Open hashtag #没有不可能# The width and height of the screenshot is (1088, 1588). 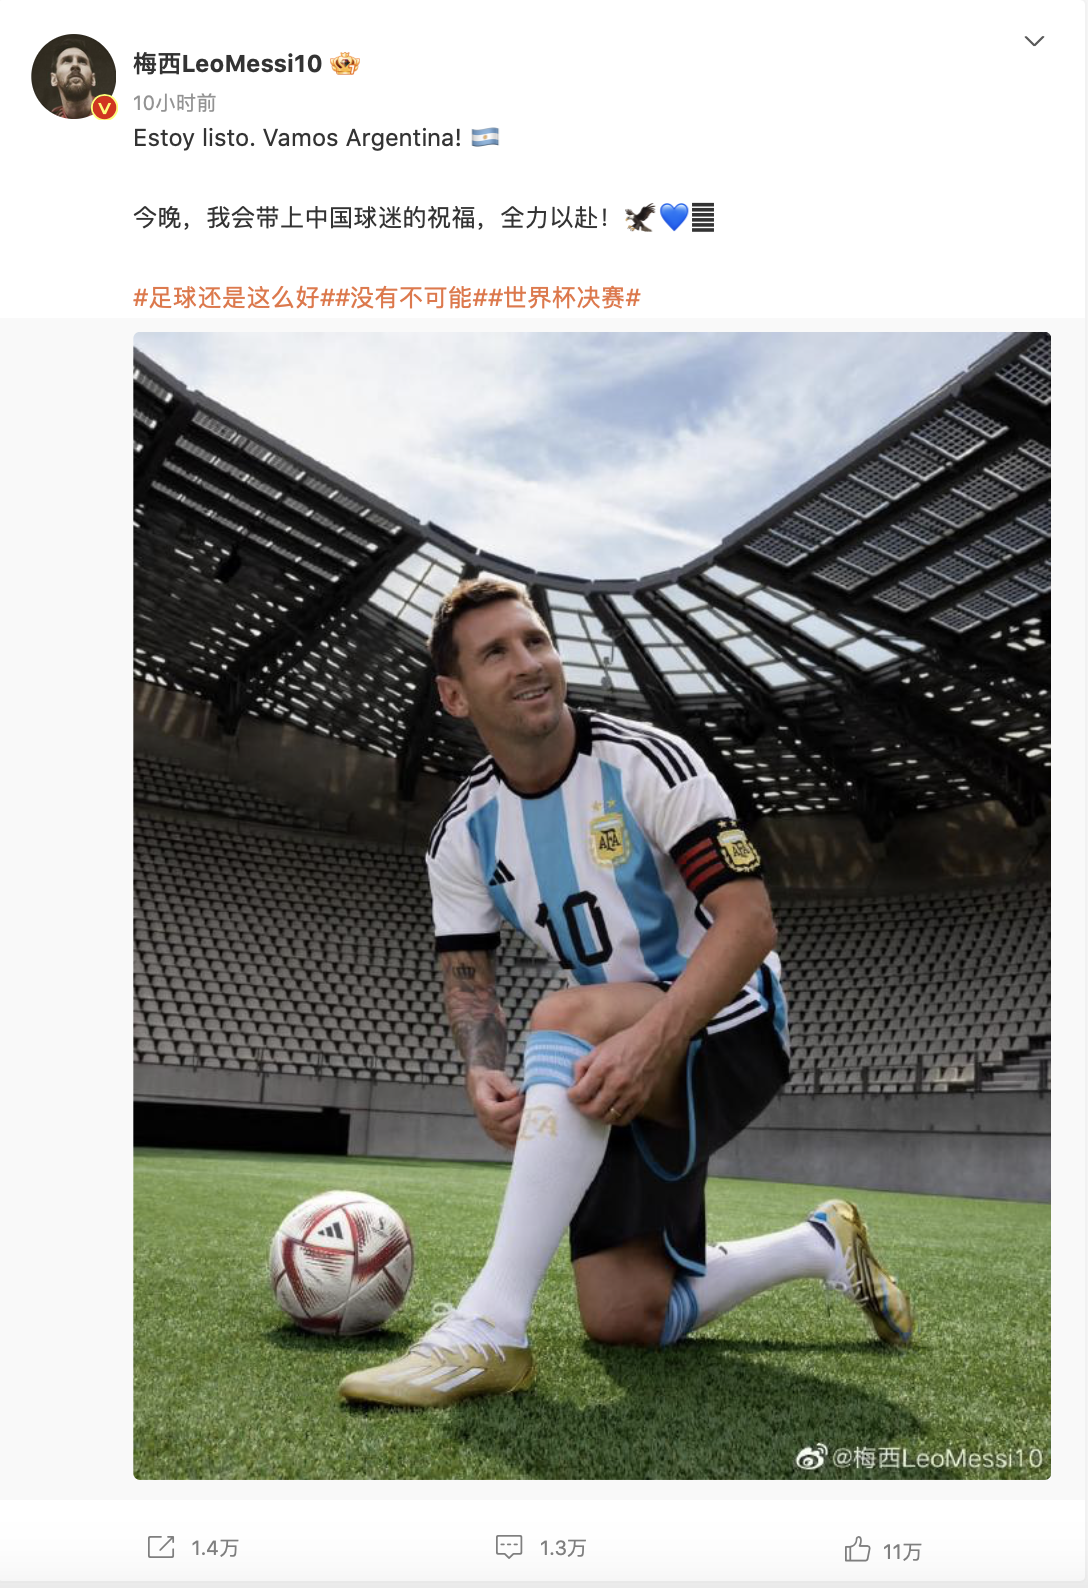[x=410, y=297]
